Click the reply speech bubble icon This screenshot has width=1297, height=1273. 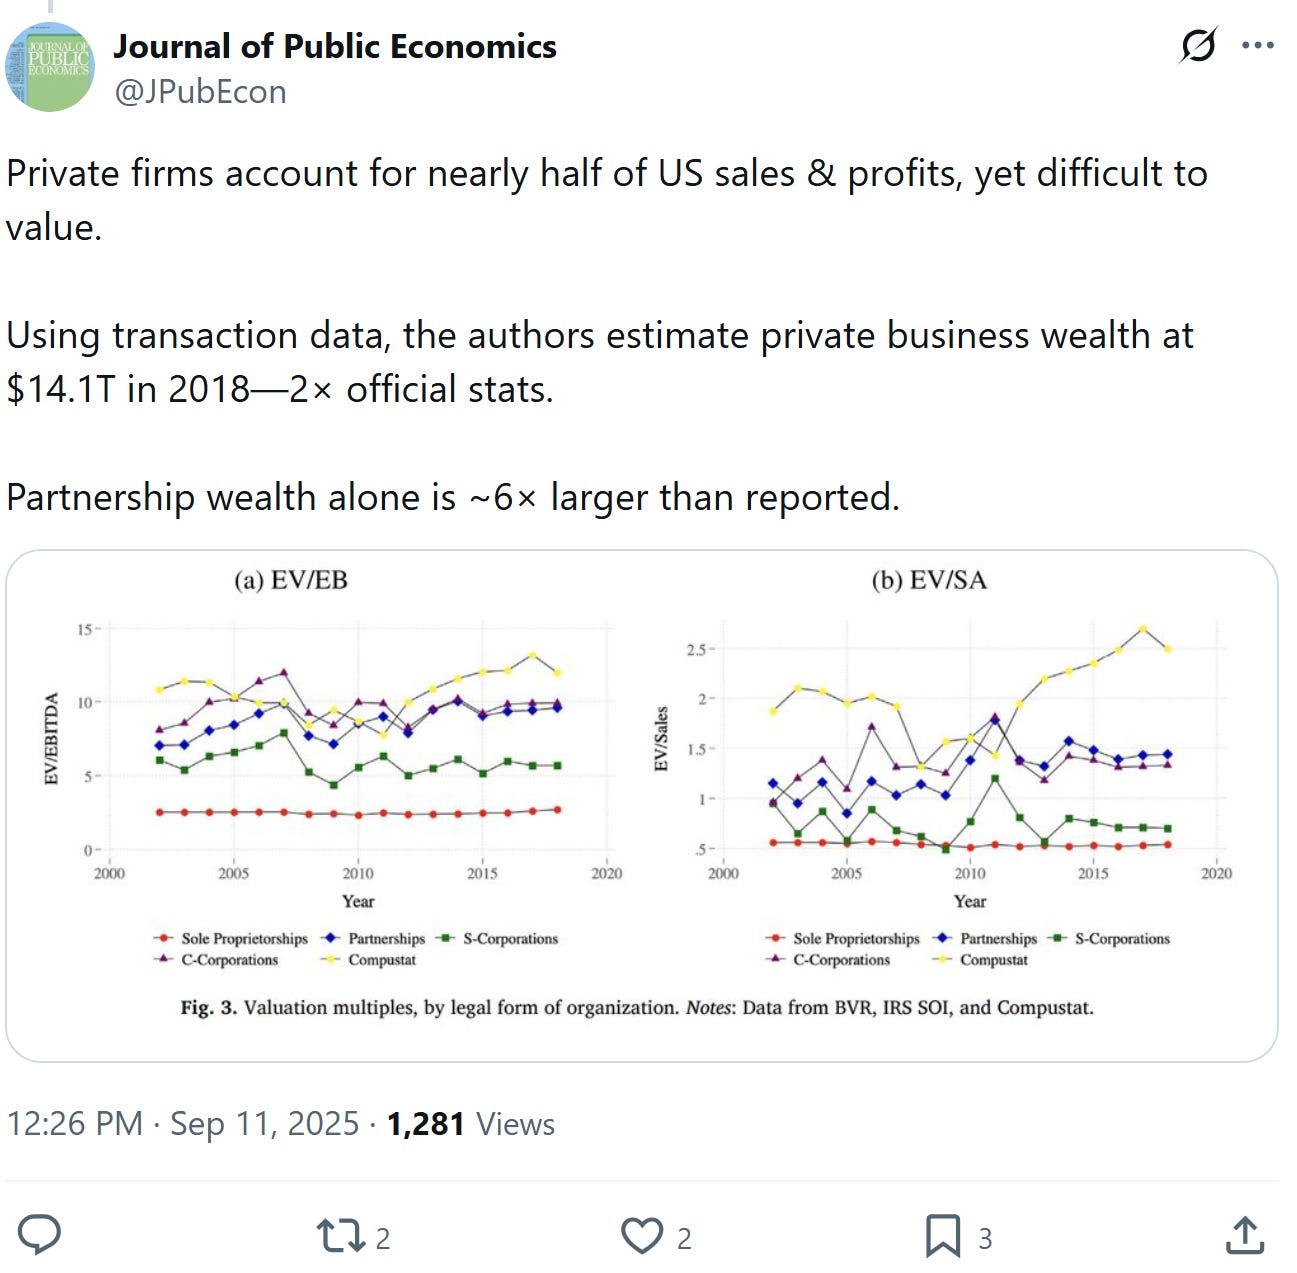point(41,1236)
